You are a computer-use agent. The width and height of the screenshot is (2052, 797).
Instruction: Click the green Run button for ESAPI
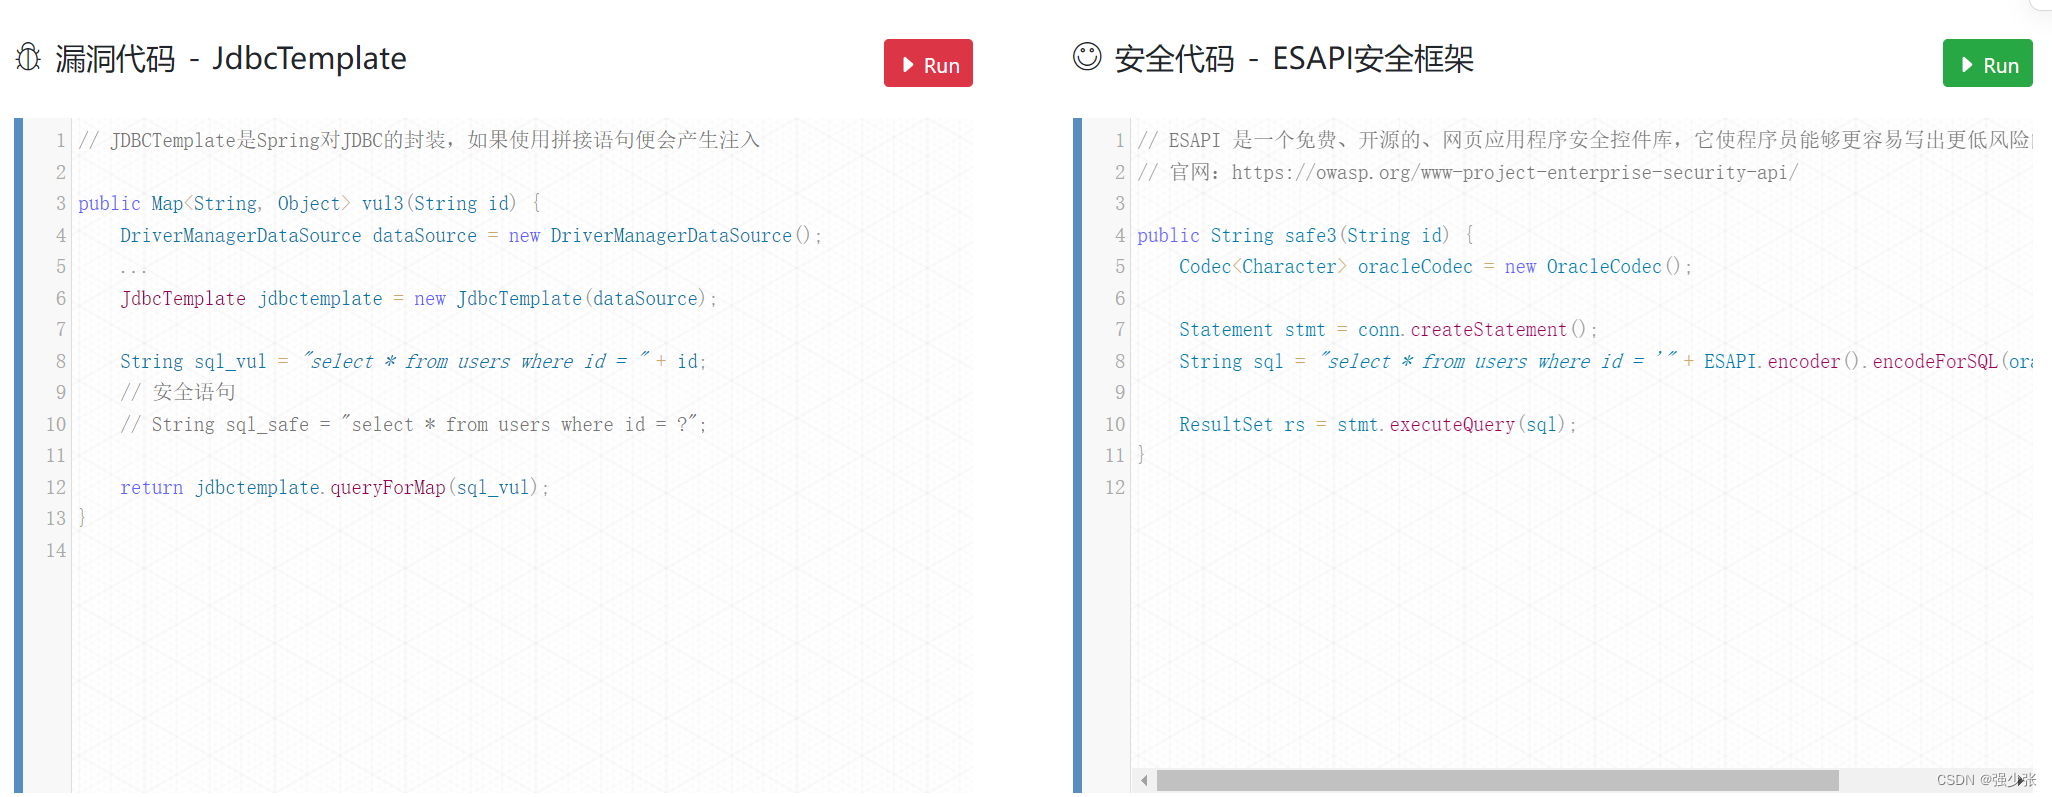pos(1987,64)
